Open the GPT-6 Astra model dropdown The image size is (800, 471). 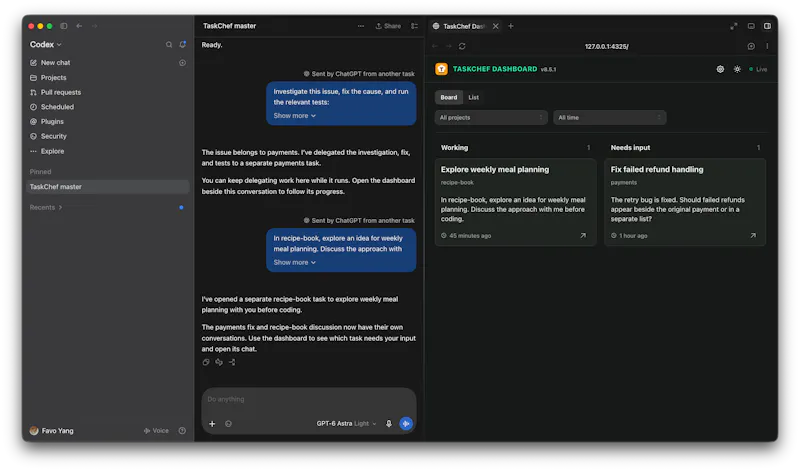346,424
